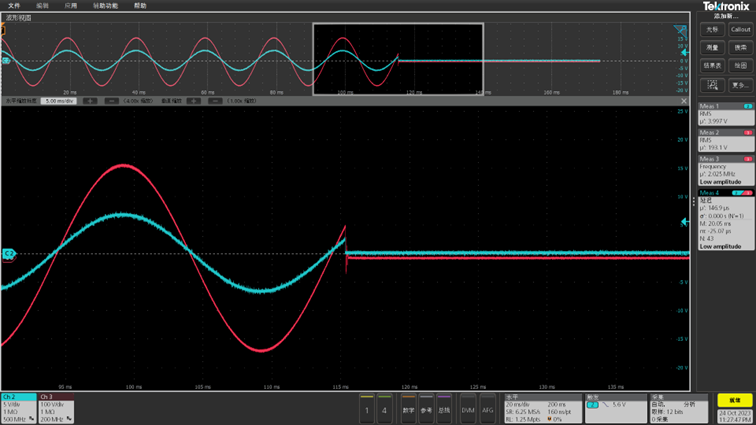The width and height of the screenshot is (756, 425).
Task: Open Ch 3 channel settings badge
Action: [x=55, y=407]
